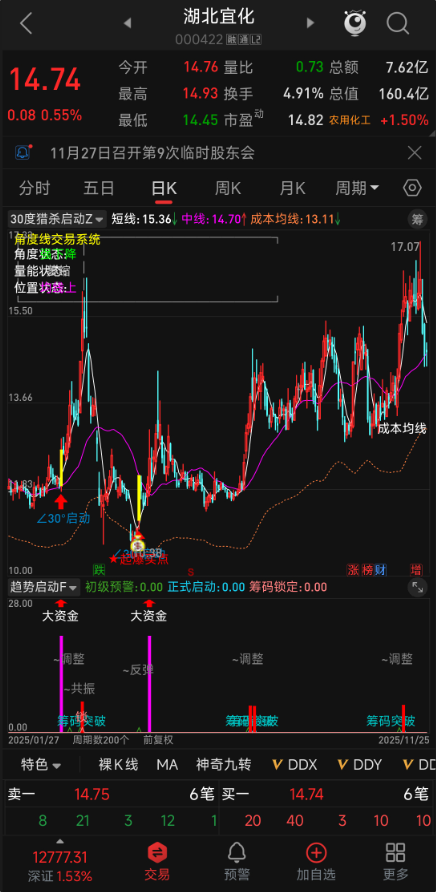Open the 周期 period dropdown
This screenshot has height=892, width=436.
point(357,188)
